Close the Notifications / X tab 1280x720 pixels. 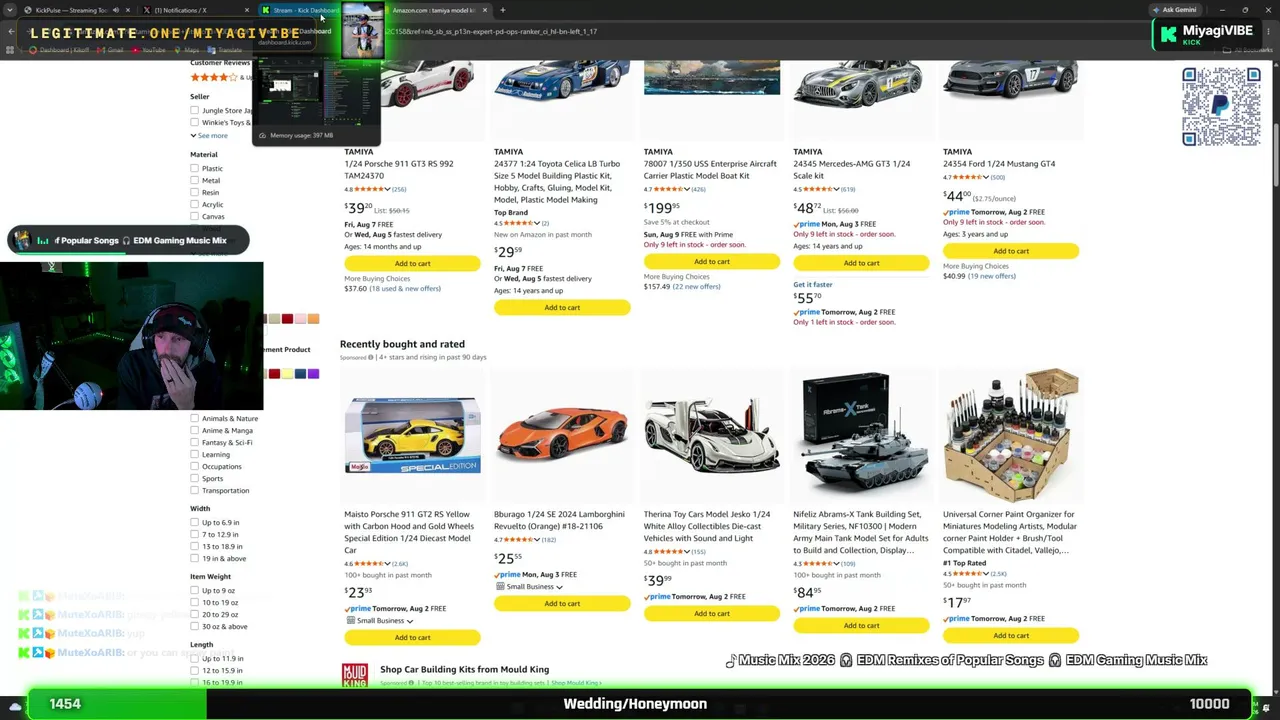point(247,10)
